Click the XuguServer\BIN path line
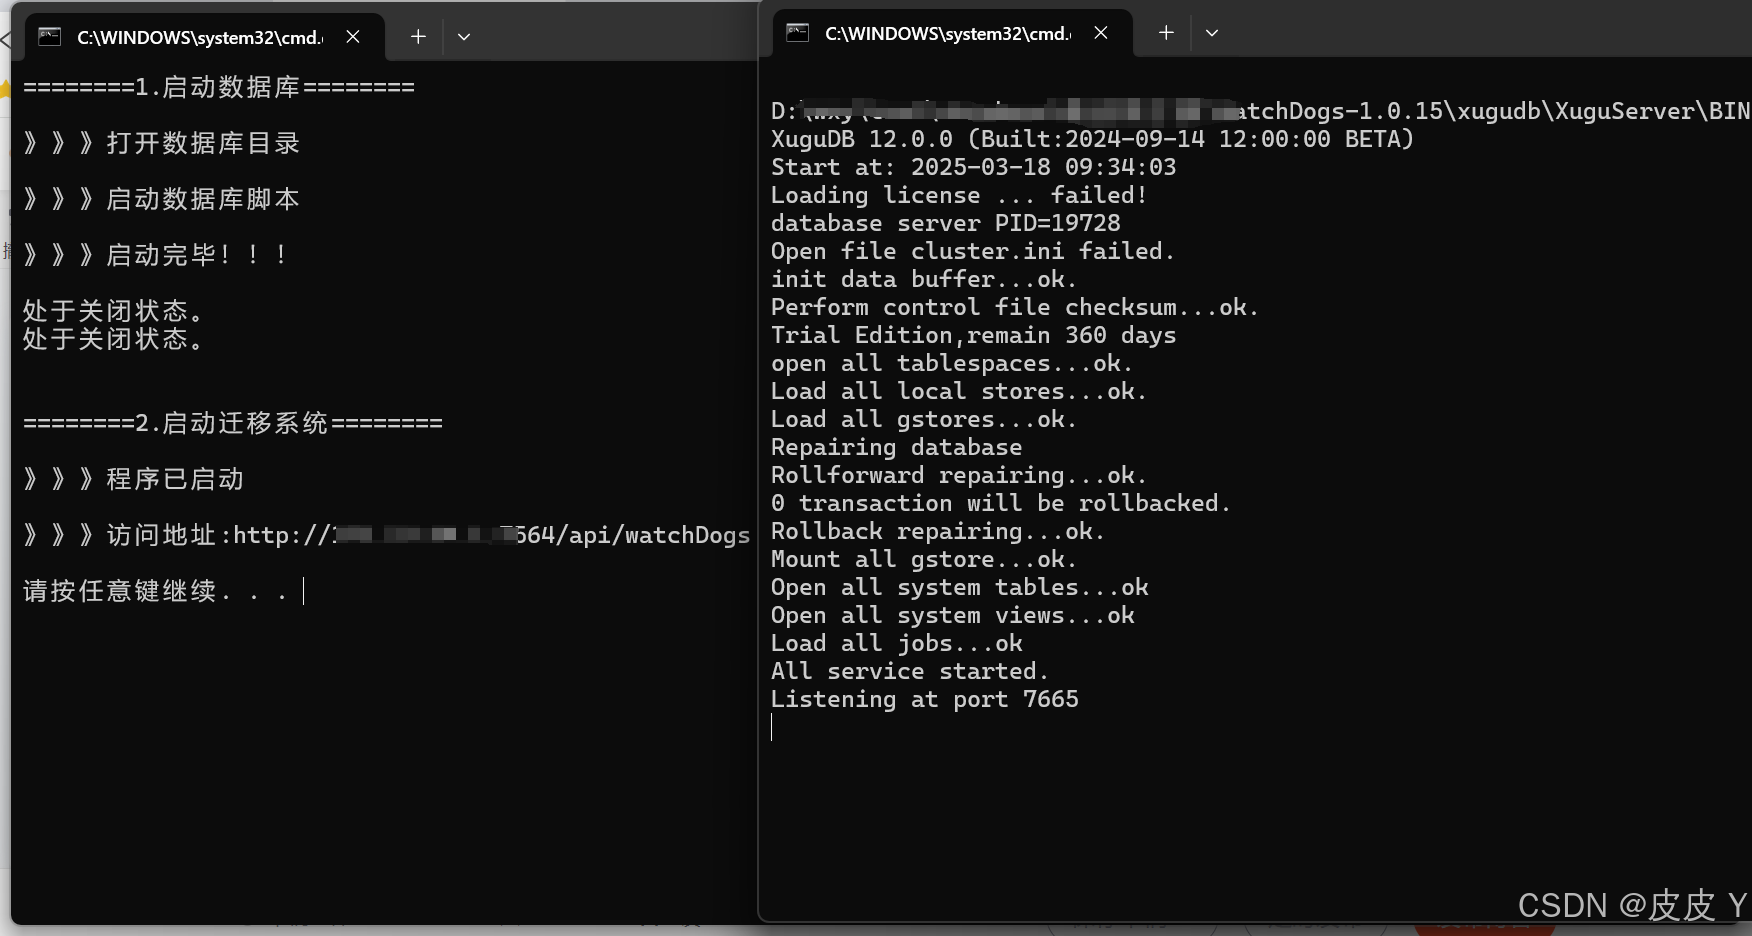This screenshot has height=936, width=1752. [1260, 111]
